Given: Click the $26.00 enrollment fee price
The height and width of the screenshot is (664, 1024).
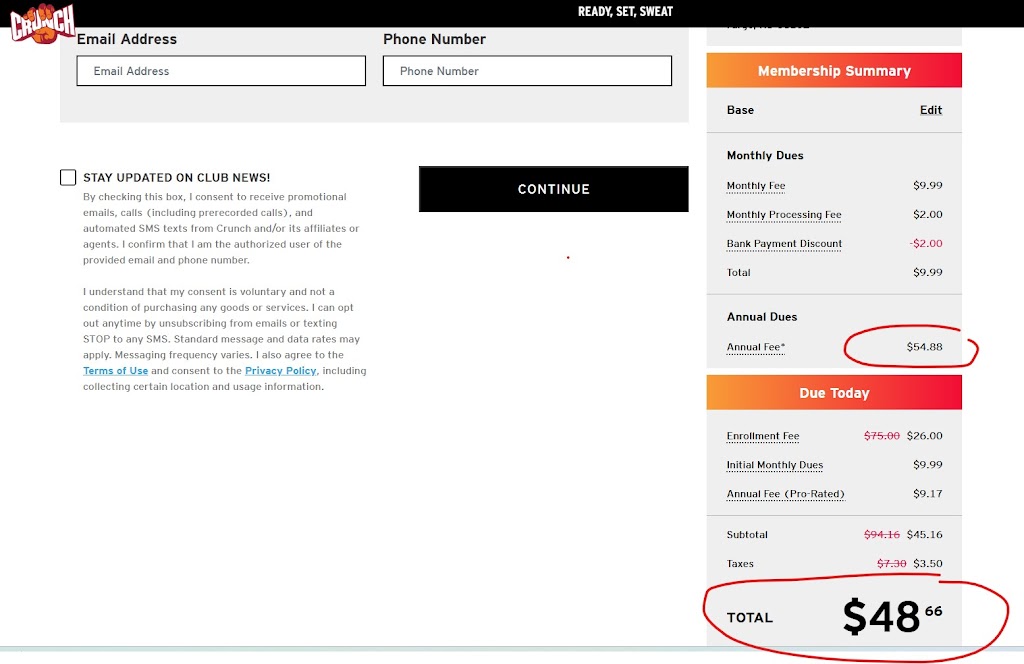Looking at the screenshot, I should [924, 435].
